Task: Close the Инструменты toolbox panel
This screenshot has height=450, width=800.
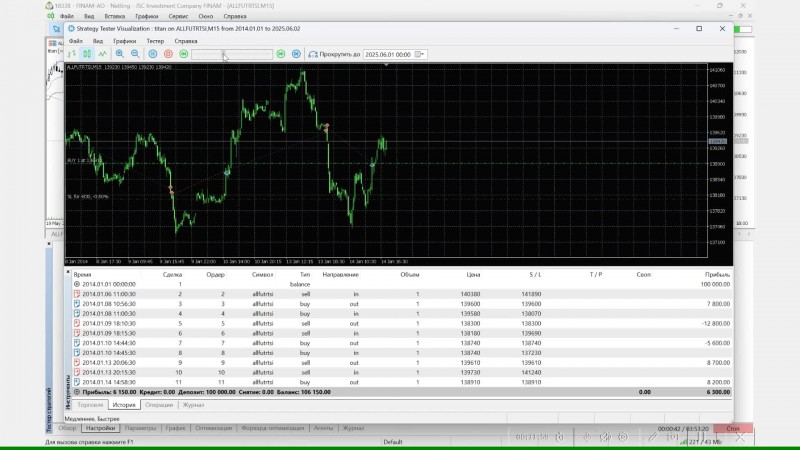Action: (68, 272)
